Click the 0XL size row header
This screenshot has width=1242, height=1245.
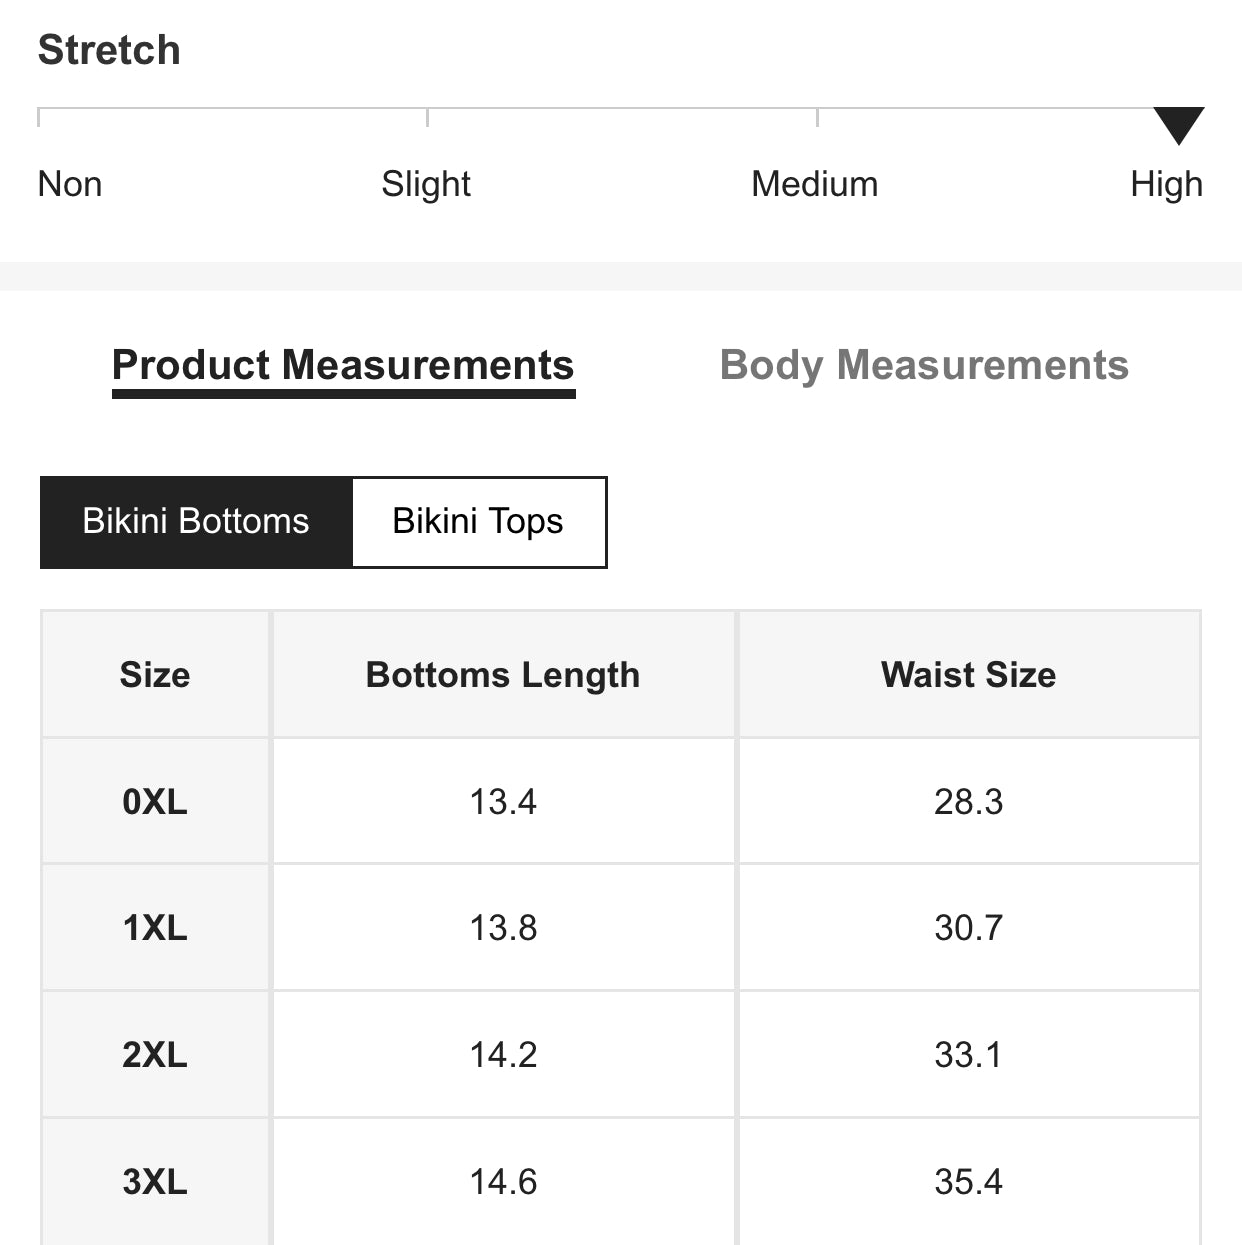pyautogui.click(x=155, y=801)
